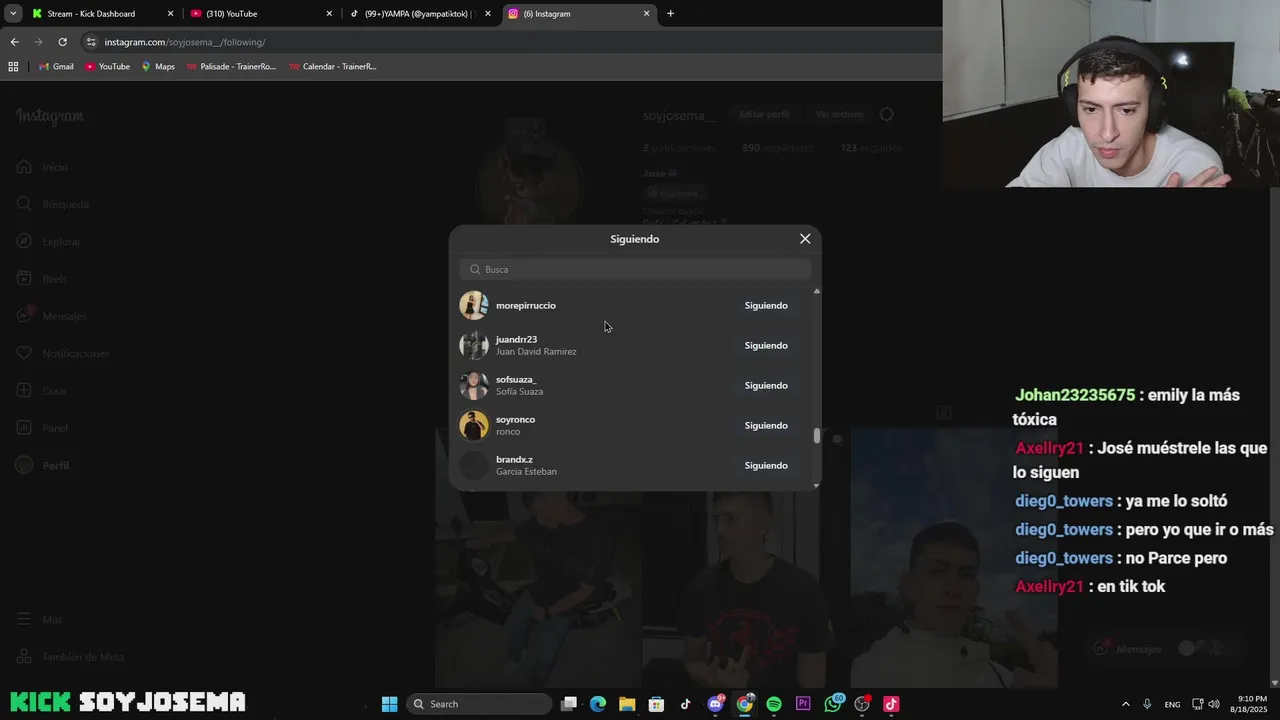Screen dimensions: 1280x720
Task: Open Spotify from the taskbar
Action: [x=774, y=704]
